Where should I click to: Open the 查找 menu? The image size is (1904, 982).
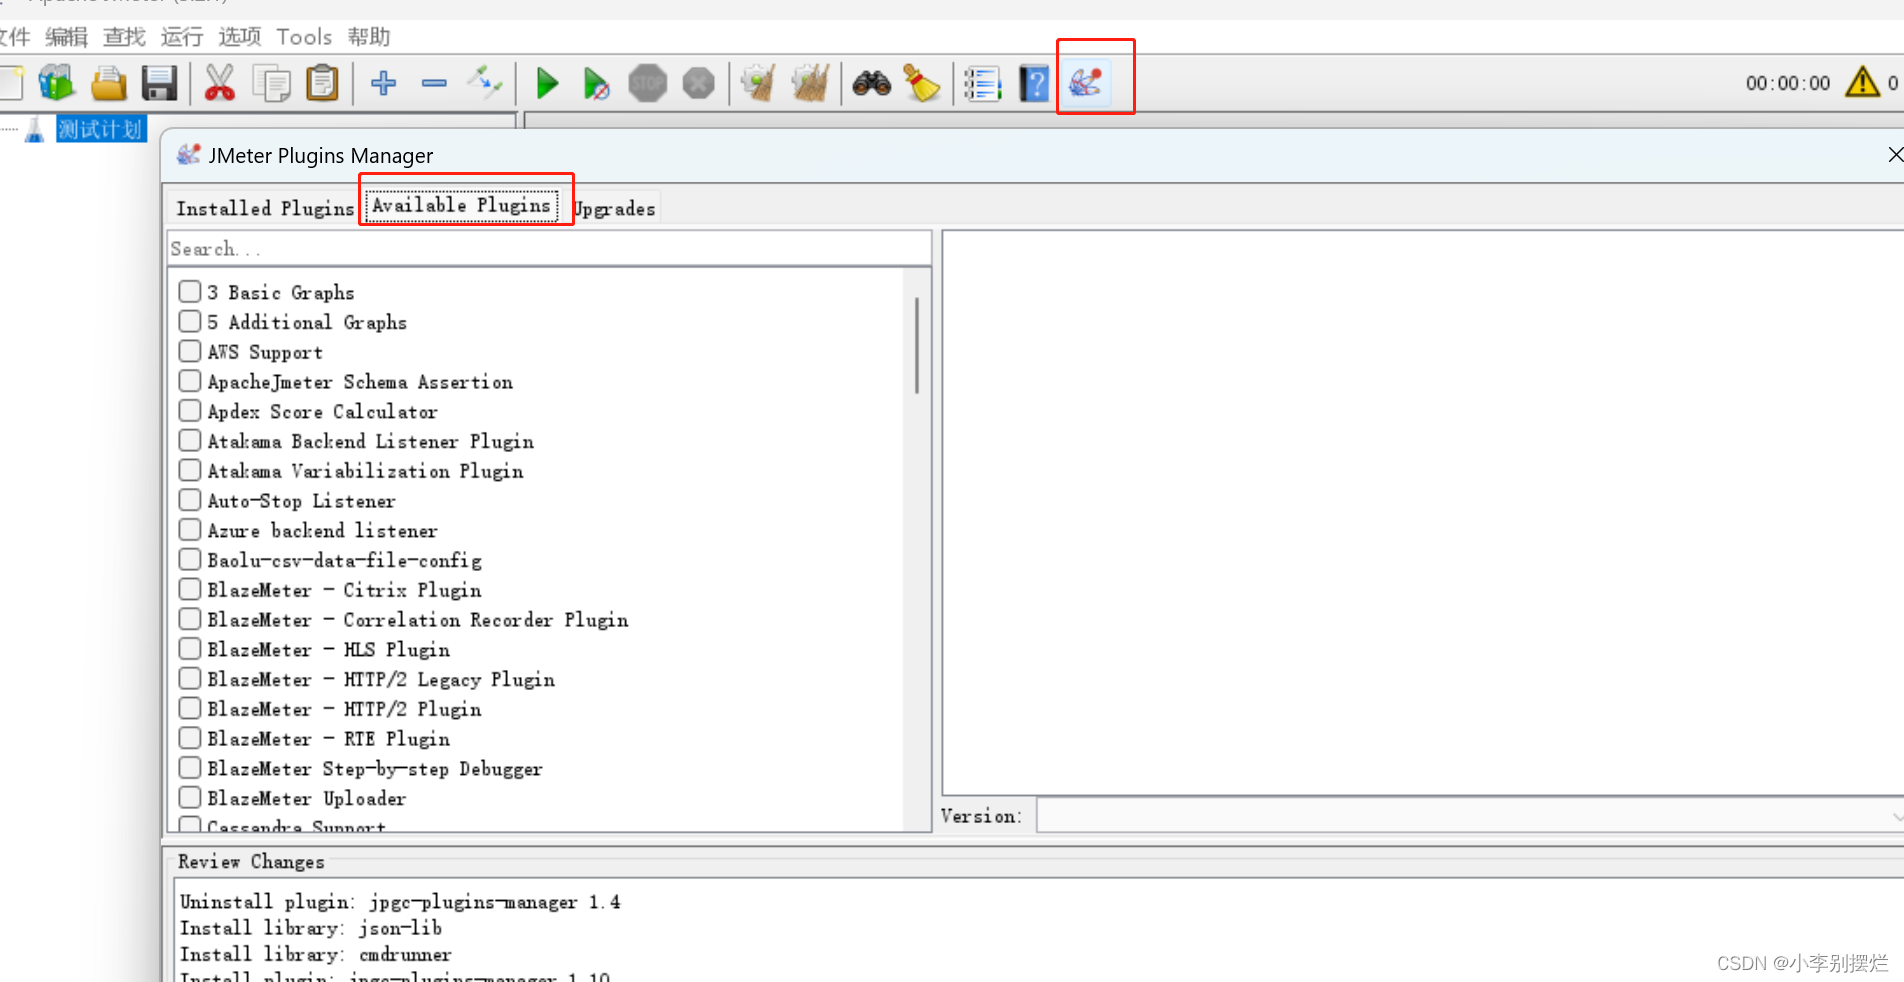click(124, 37)
